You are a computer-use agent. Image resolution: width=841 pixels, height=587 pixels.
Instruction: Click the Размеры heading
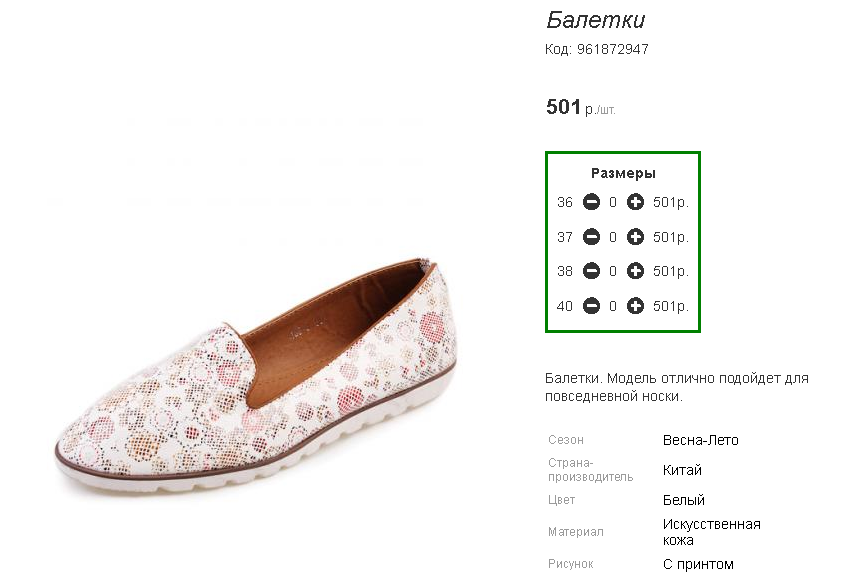[623, 173]
